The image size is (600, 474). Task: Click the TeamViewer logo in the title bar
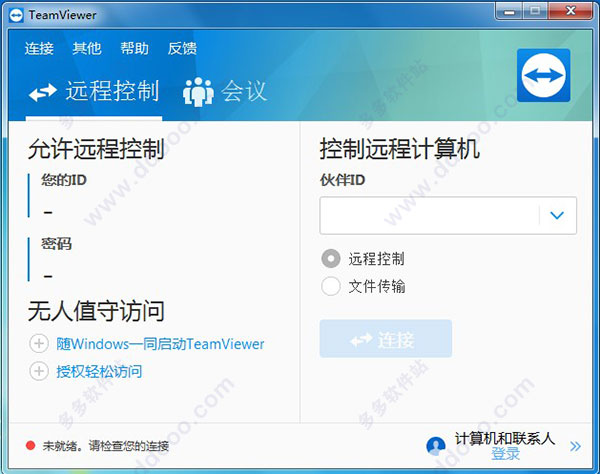pyautogui.click(x=16, y=15)
